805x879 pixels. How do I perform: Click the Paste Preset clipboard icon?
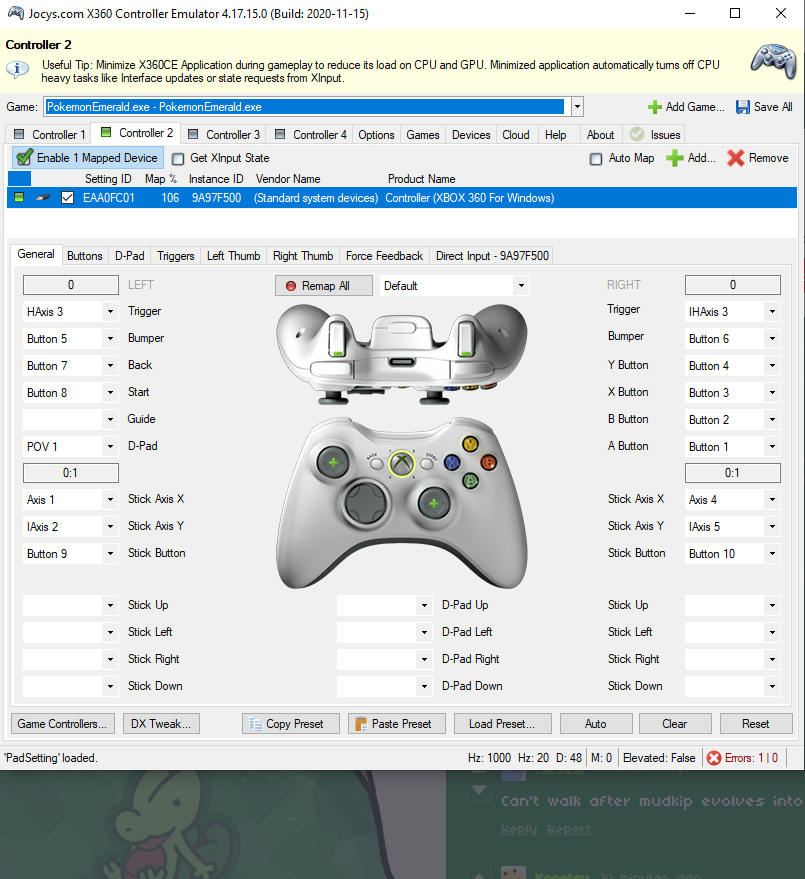coord(361,724)
